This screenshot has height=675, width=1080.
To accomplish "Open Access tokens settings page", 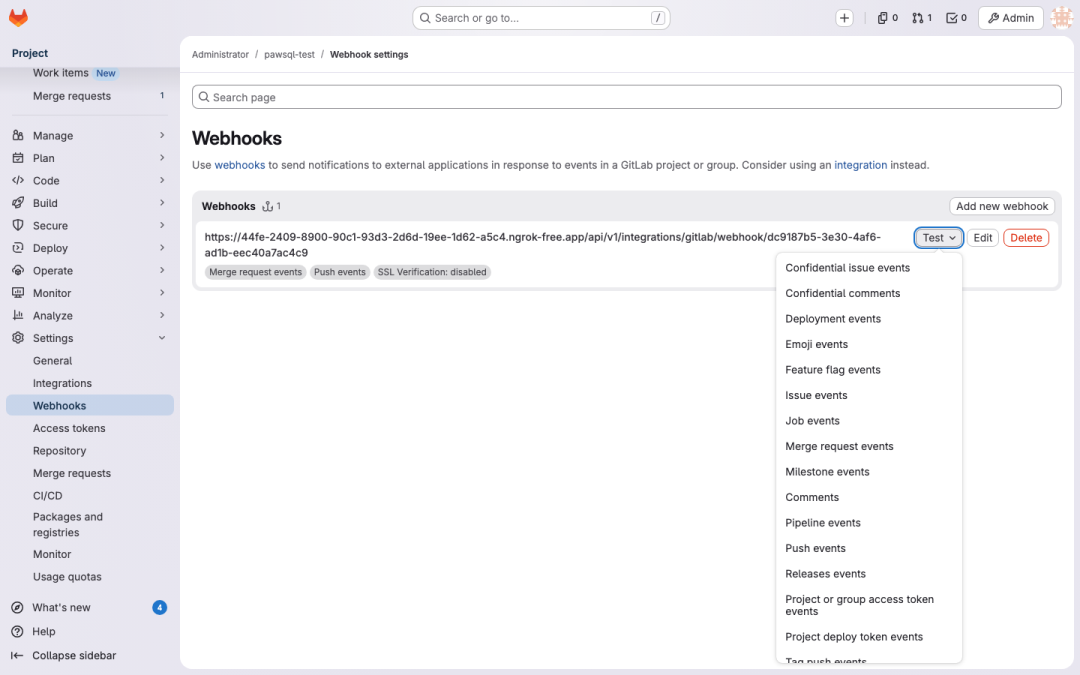I will pos(69,428).
